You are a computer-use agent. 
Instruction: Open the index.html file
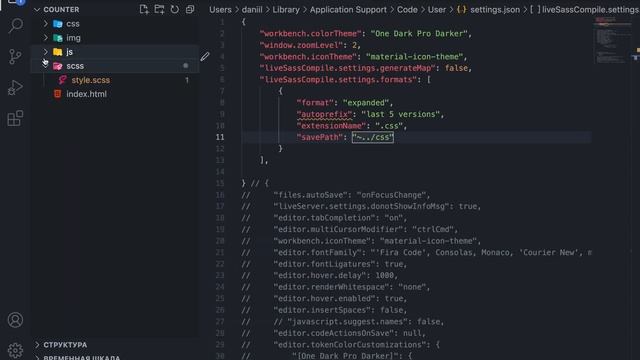tap(87, 94)
